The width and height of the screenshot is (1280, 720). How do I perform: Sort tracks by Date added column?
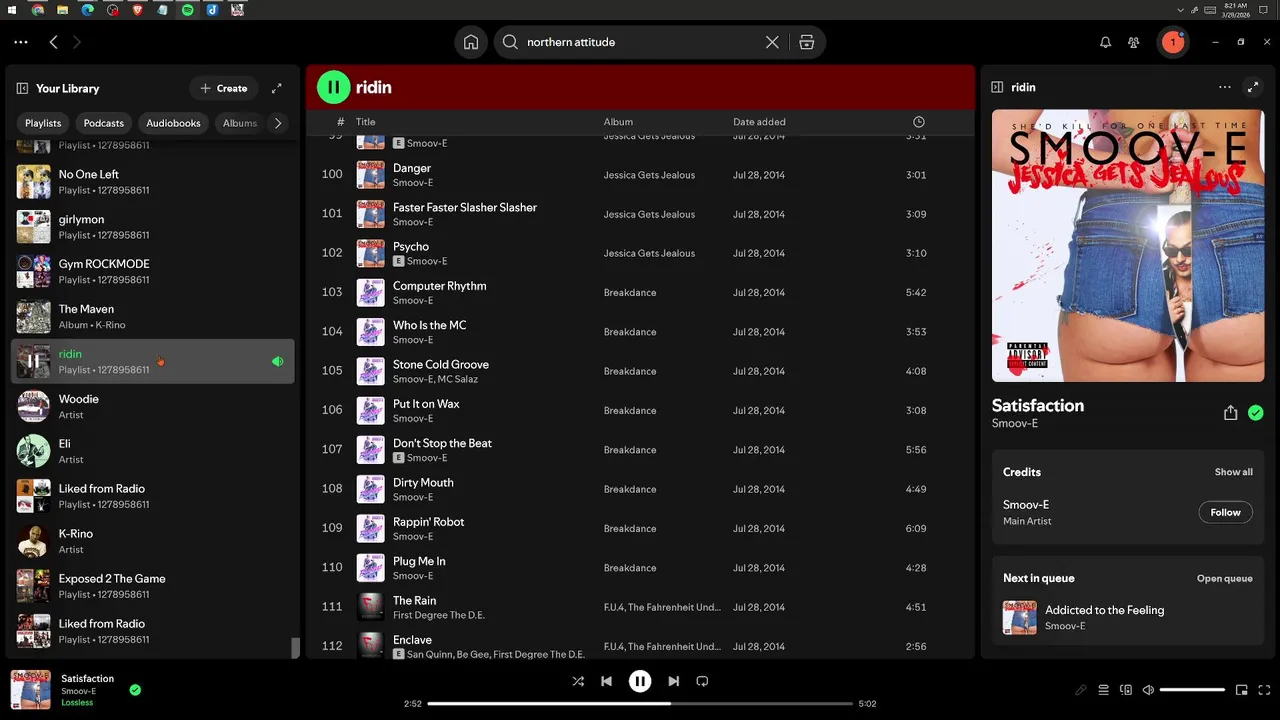tap(759, 122)
